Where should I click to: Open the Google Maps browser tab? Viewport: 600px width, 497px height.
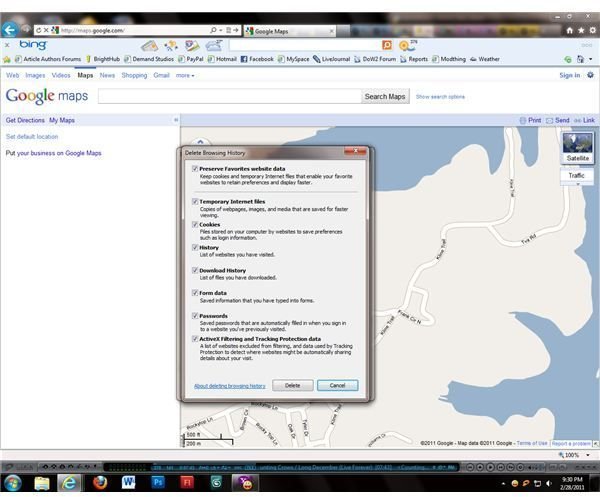pyautogui.click(x=290, y=31)
